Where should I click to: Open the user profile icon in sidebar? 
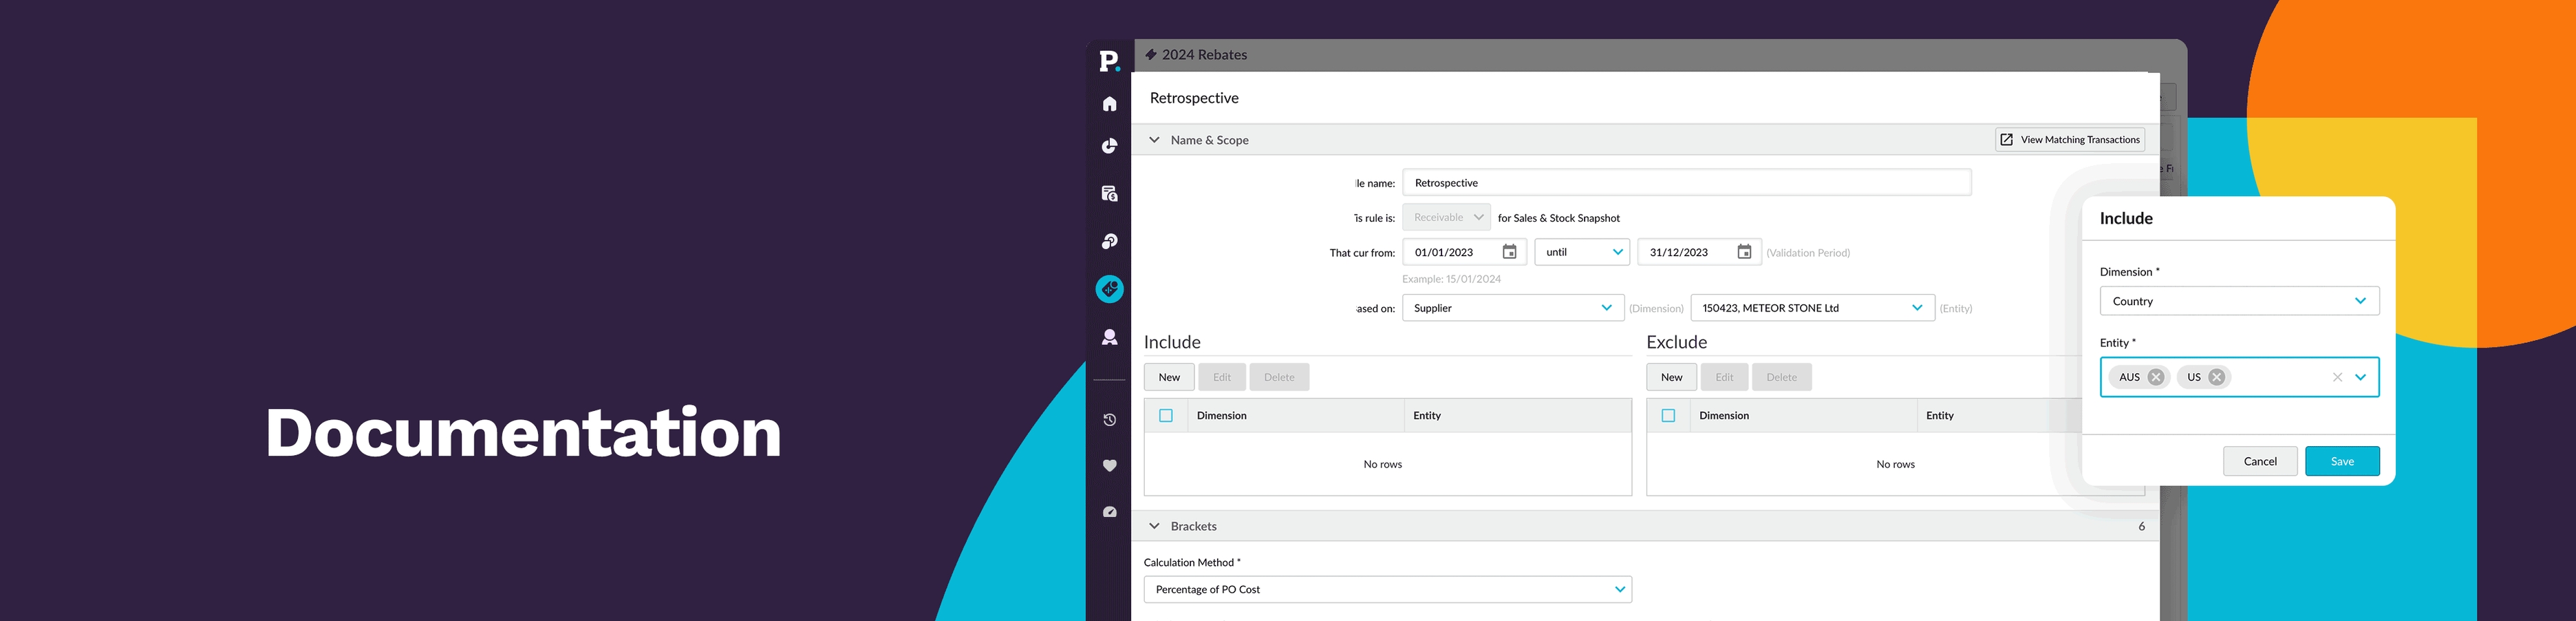click(x=1109, y=338)
